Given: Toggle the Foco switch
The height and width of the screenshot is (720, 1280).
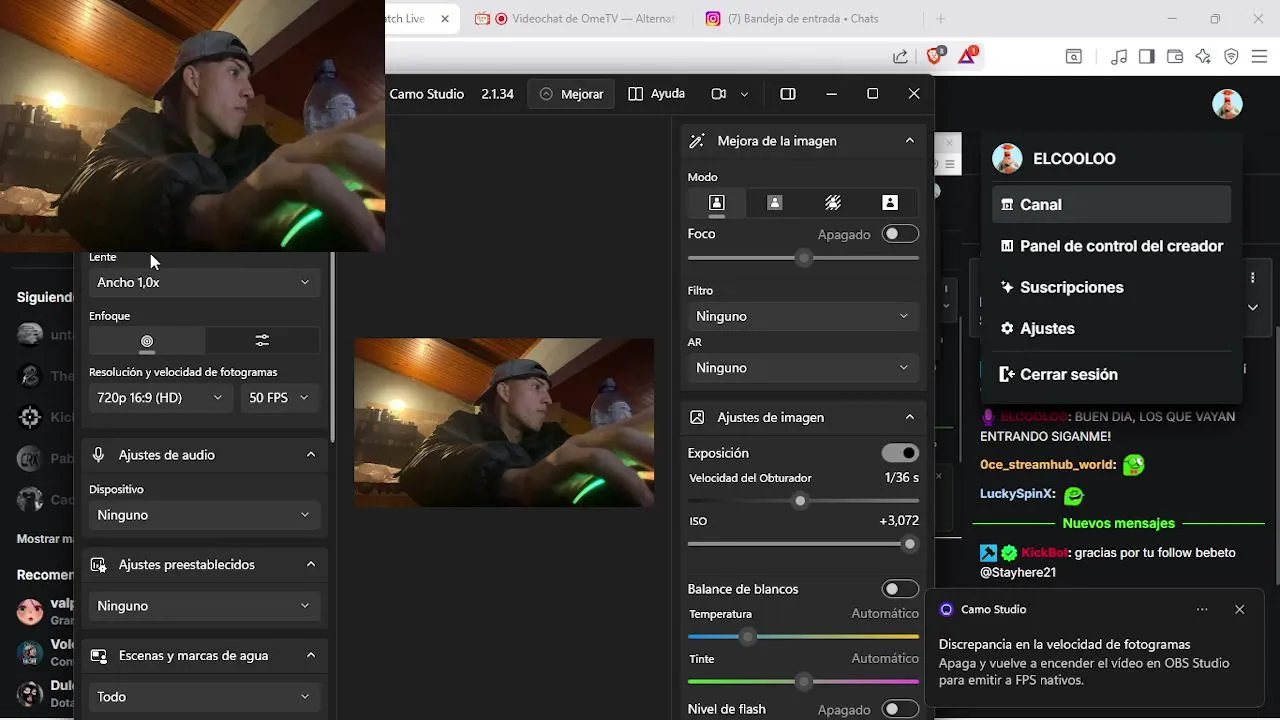Looking at the screenshot, I should click(900, 234).
